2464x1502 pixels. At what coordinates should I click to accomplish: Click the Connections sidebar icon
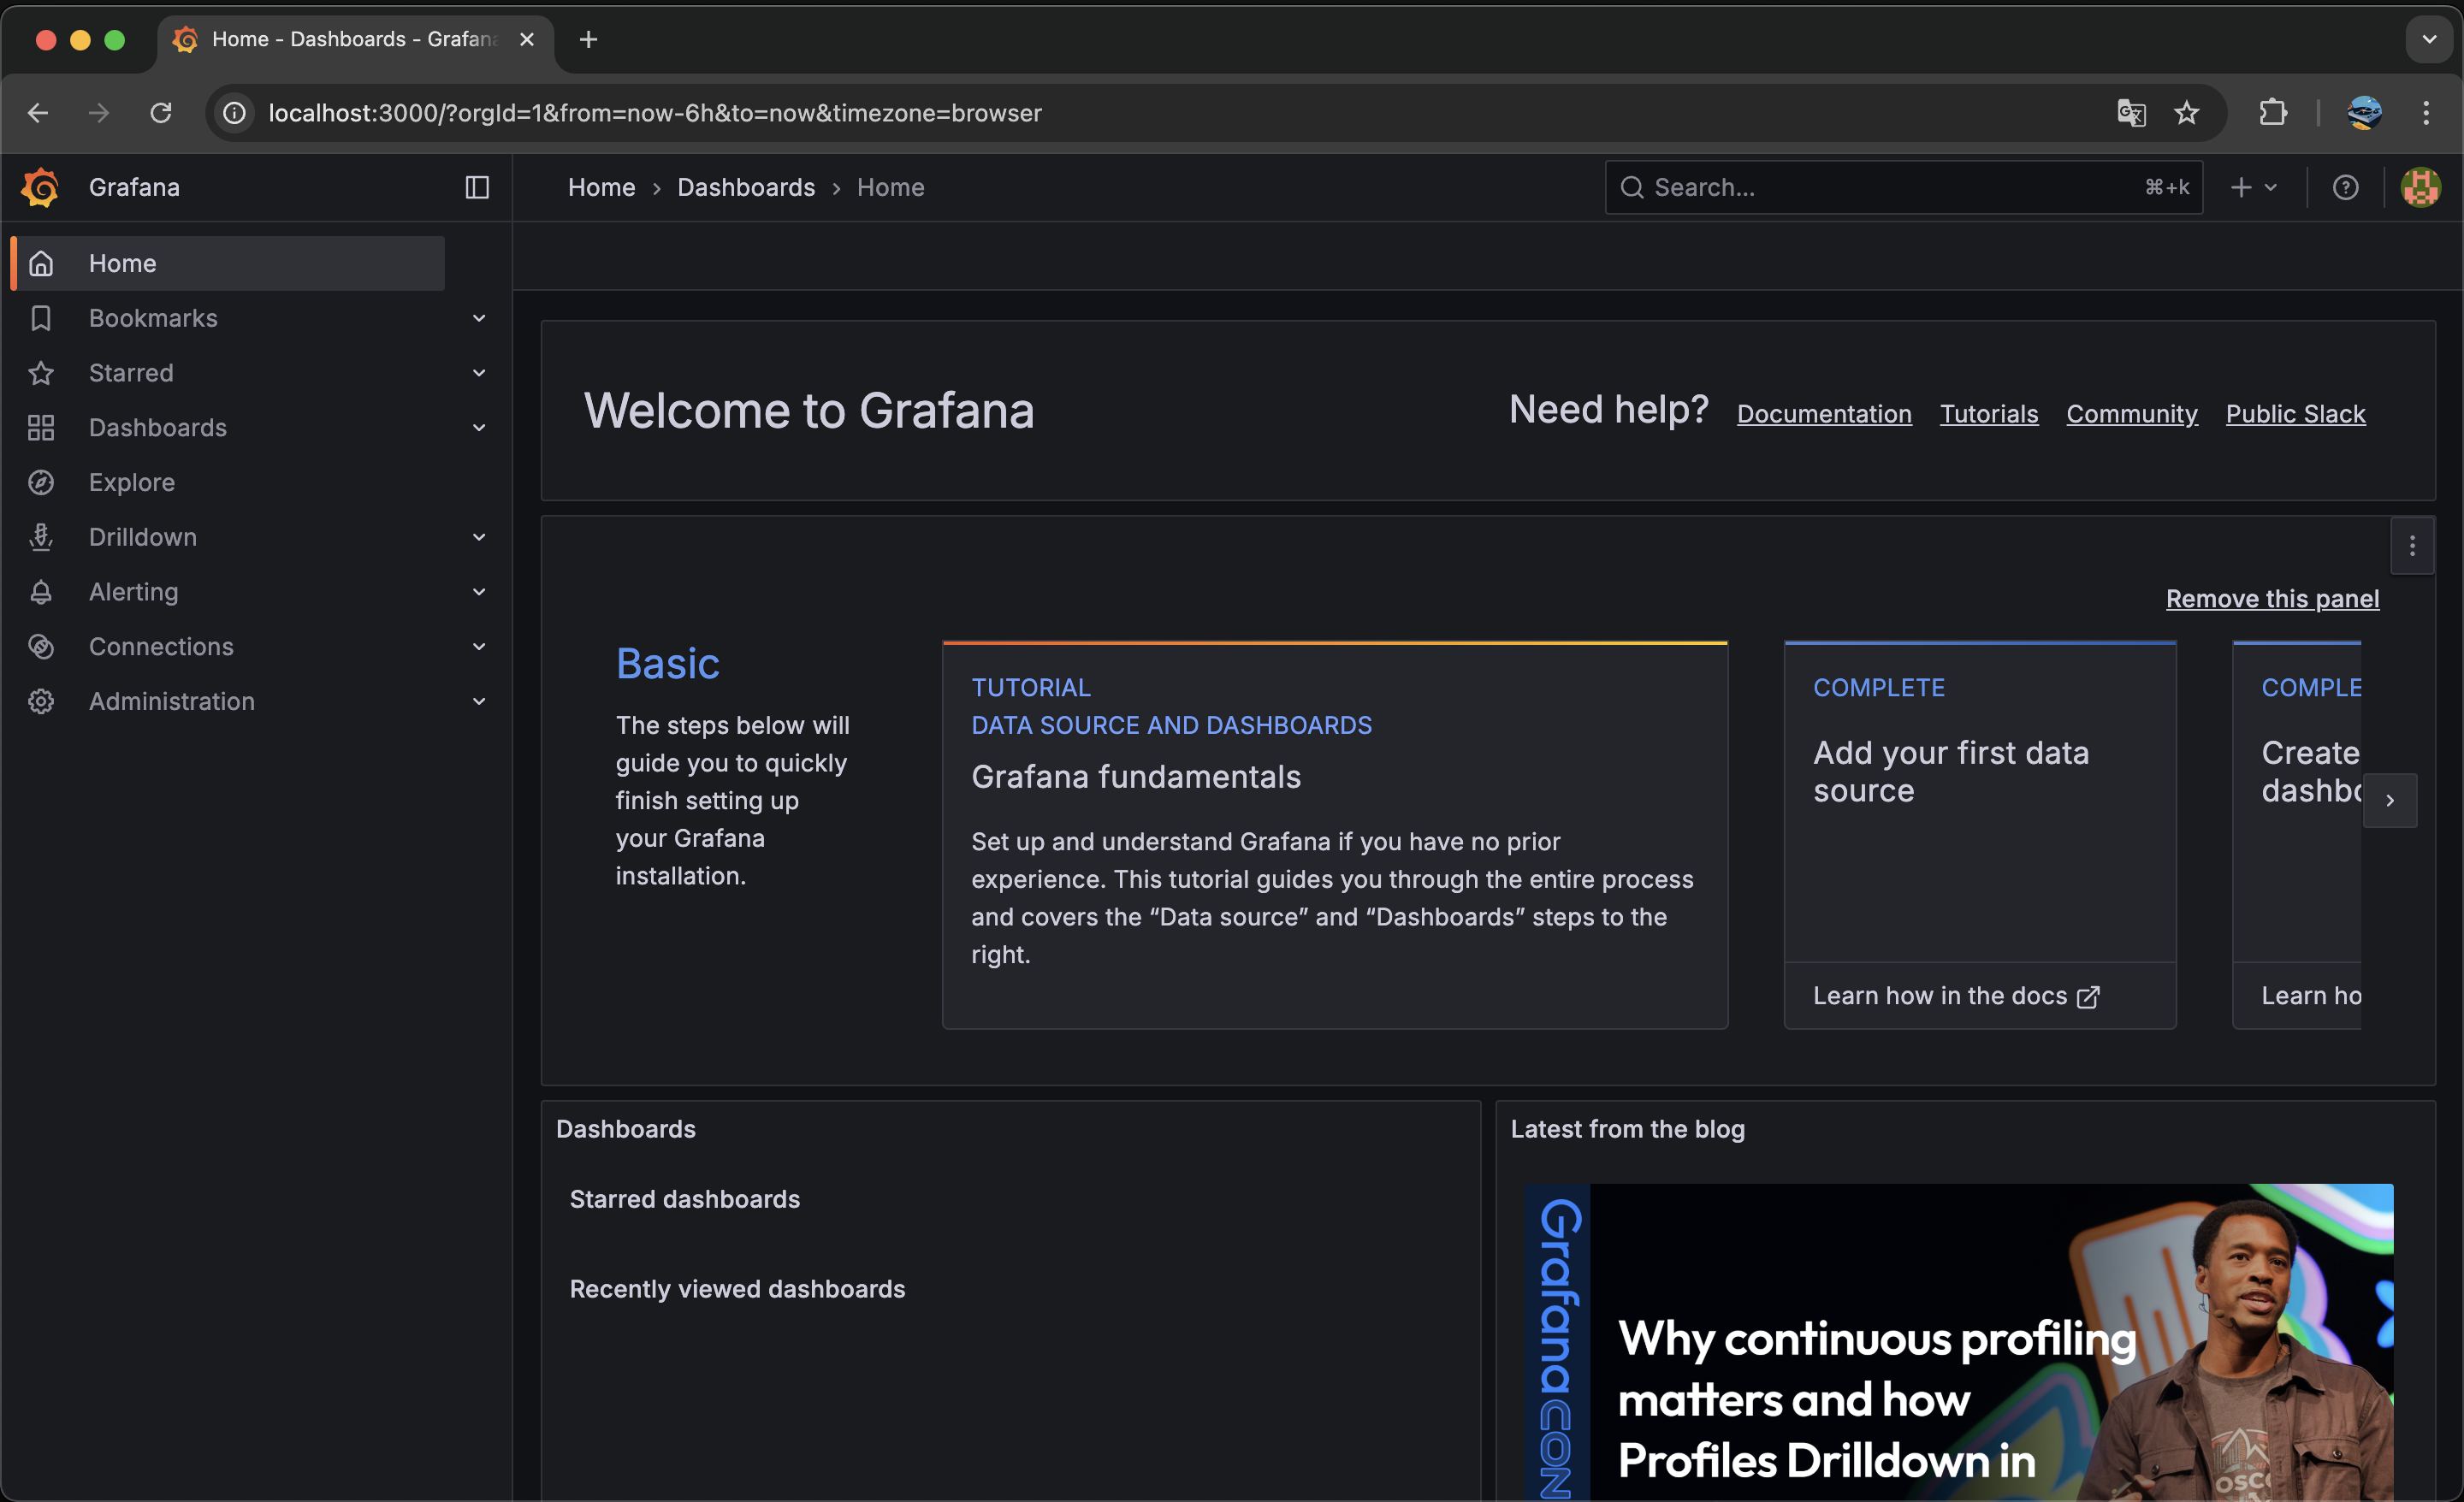pos(41,647)
